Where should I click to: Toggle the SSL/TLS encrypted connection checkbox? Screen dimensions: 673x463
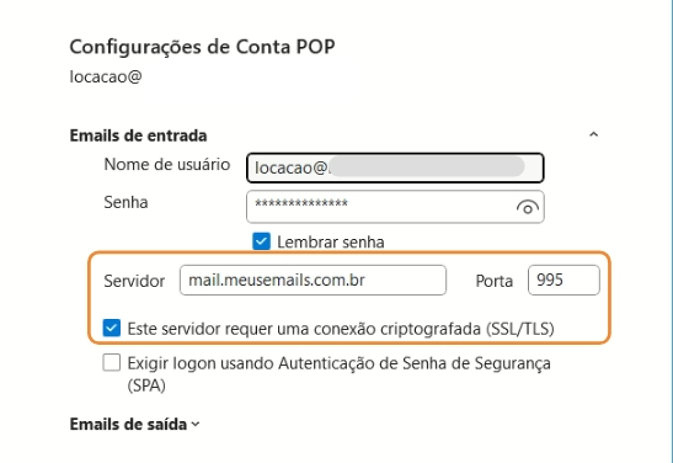coord(113,326)
